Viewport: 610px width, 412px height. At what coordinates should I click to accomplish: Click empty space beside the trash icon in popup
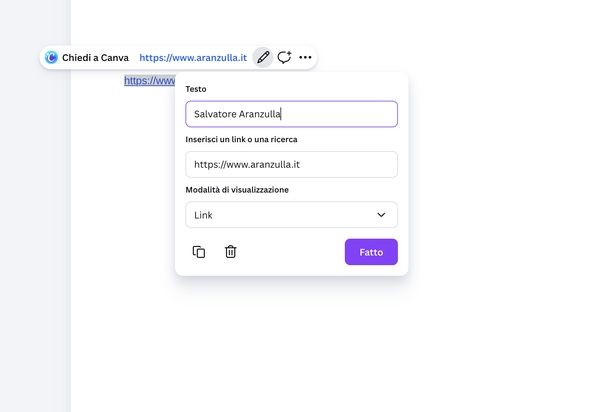click(290, 252)
